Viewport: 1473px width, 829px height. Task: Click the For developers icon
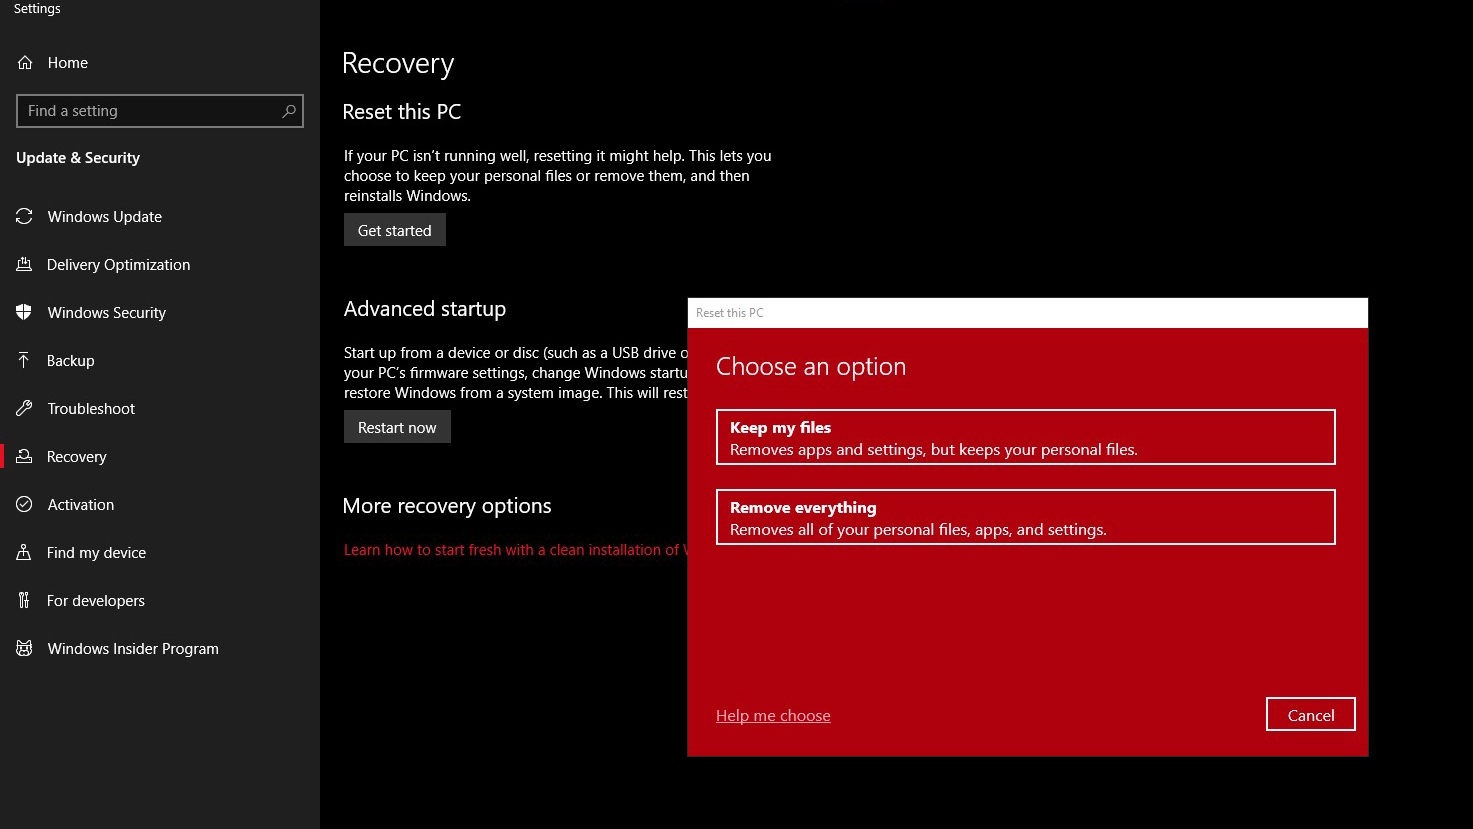25,601
